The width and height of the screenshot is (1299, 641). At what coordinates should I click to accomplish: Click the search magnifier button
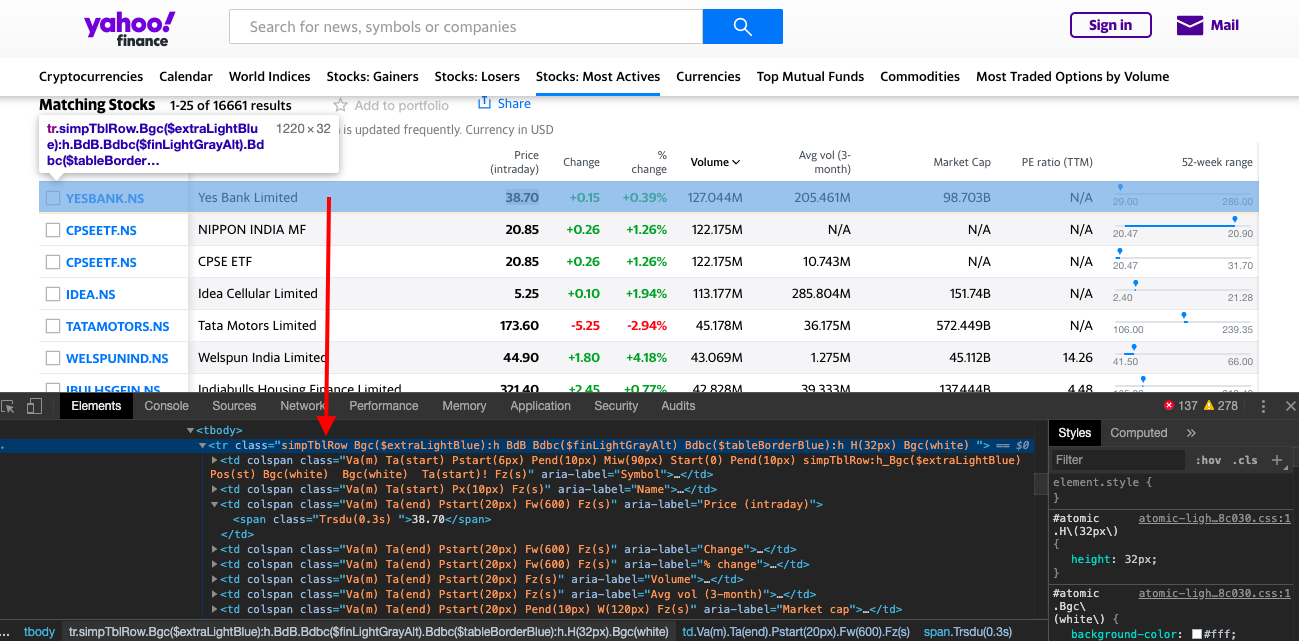[742, 26]
